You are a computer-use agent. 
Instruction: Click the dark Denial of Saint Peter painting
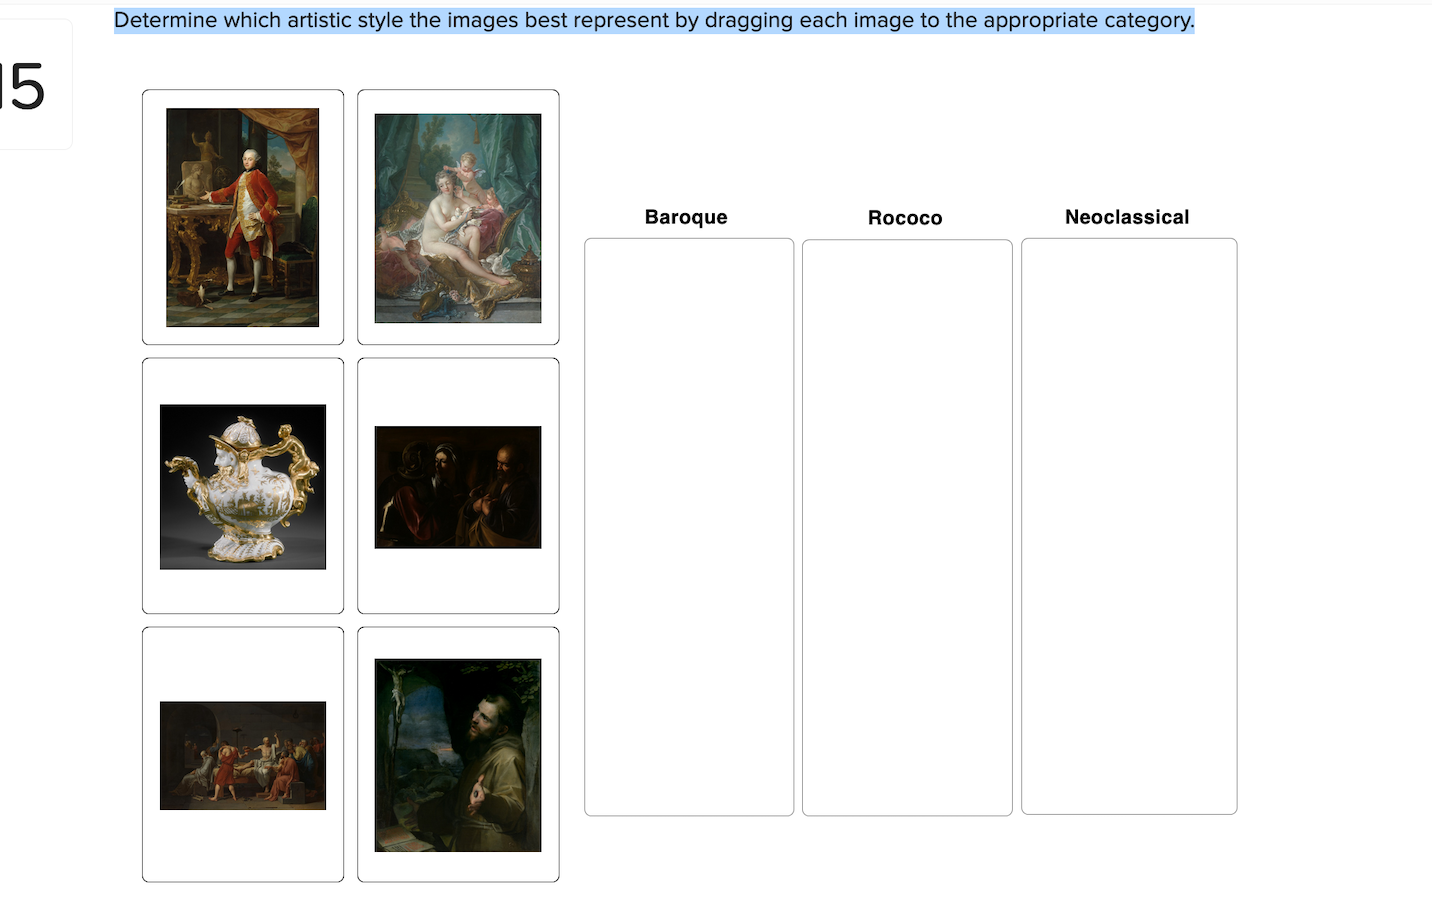(457, 487)
